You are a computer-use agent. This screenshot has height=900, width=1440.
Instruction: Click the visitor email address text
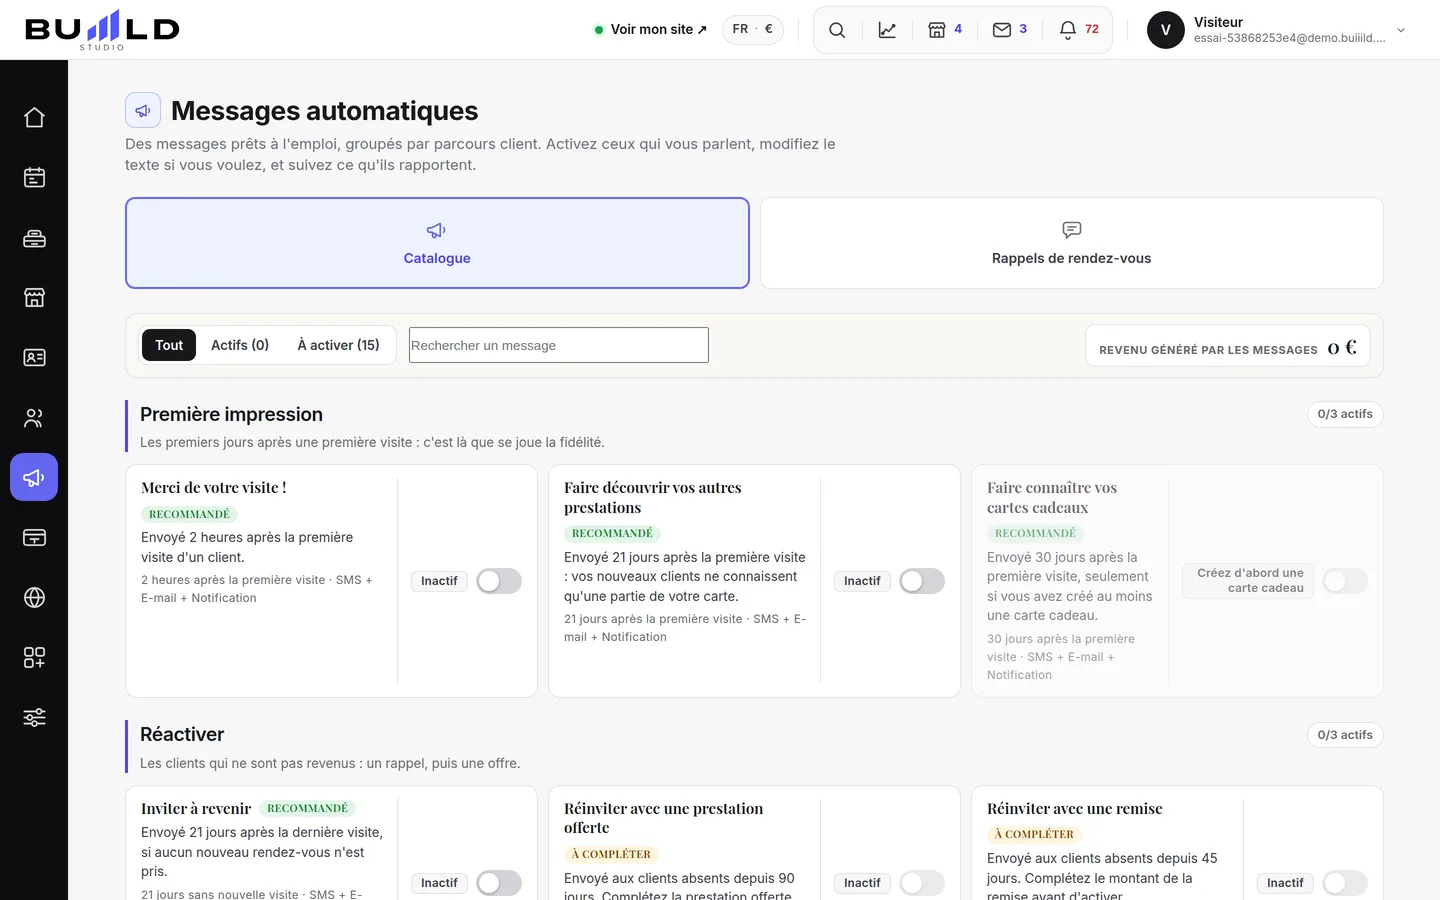[1290, 38]
